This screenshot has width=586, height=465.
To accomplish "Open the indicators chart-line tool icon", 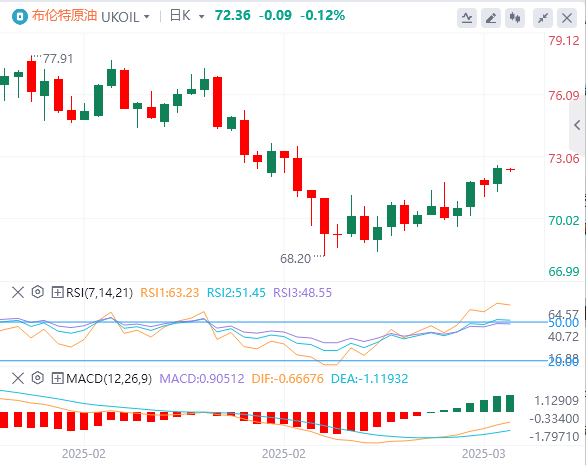I will 467,18.
